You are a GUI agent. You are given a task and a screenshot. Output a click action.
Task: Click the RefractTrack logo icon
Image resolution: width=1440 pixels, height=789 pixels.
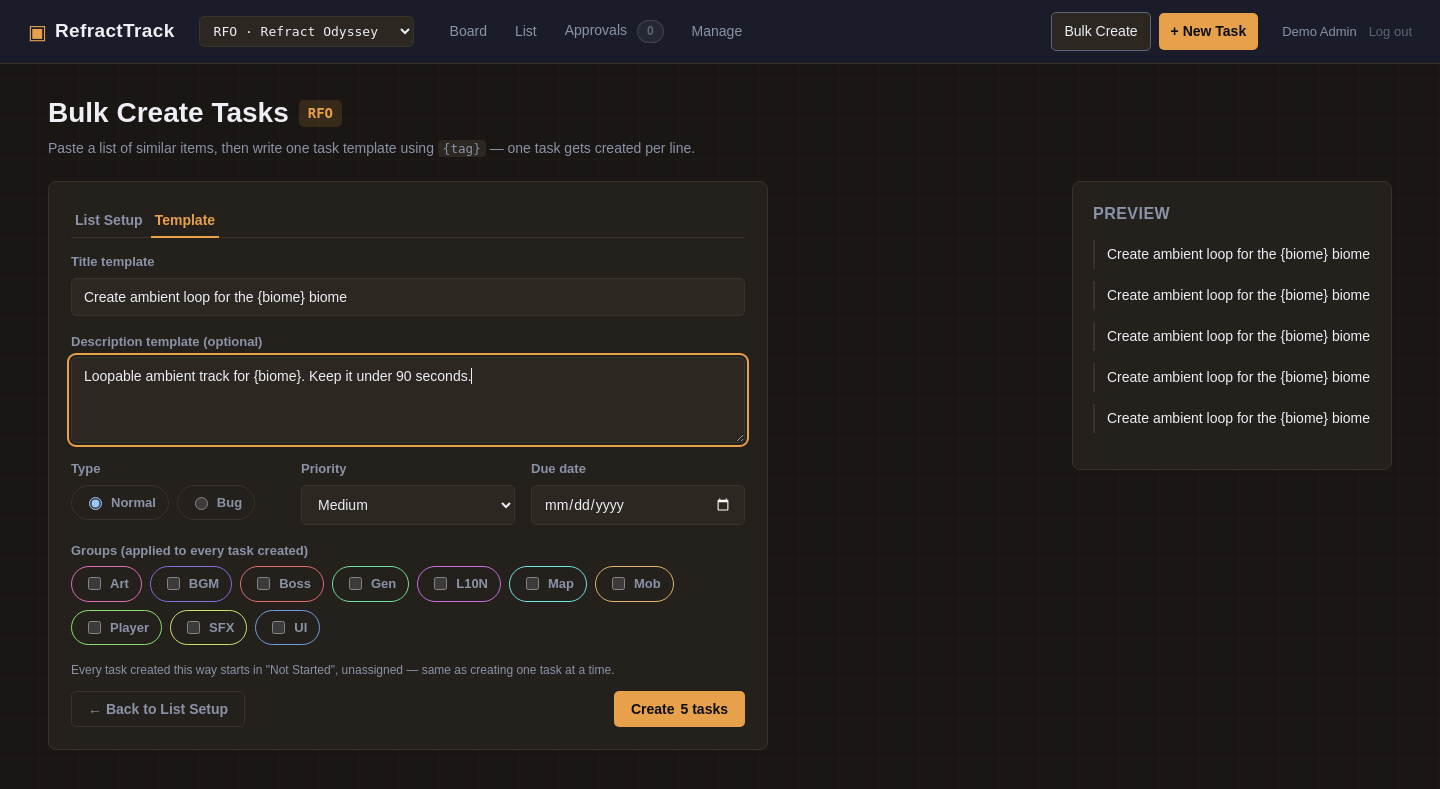37,32
